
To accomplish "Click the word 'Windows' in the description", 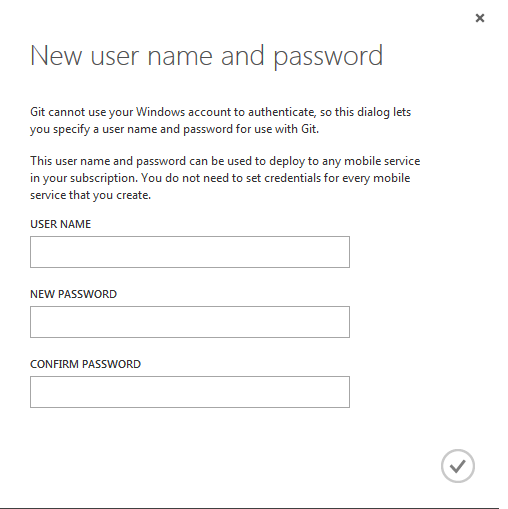I will click(x=160, y=112).
